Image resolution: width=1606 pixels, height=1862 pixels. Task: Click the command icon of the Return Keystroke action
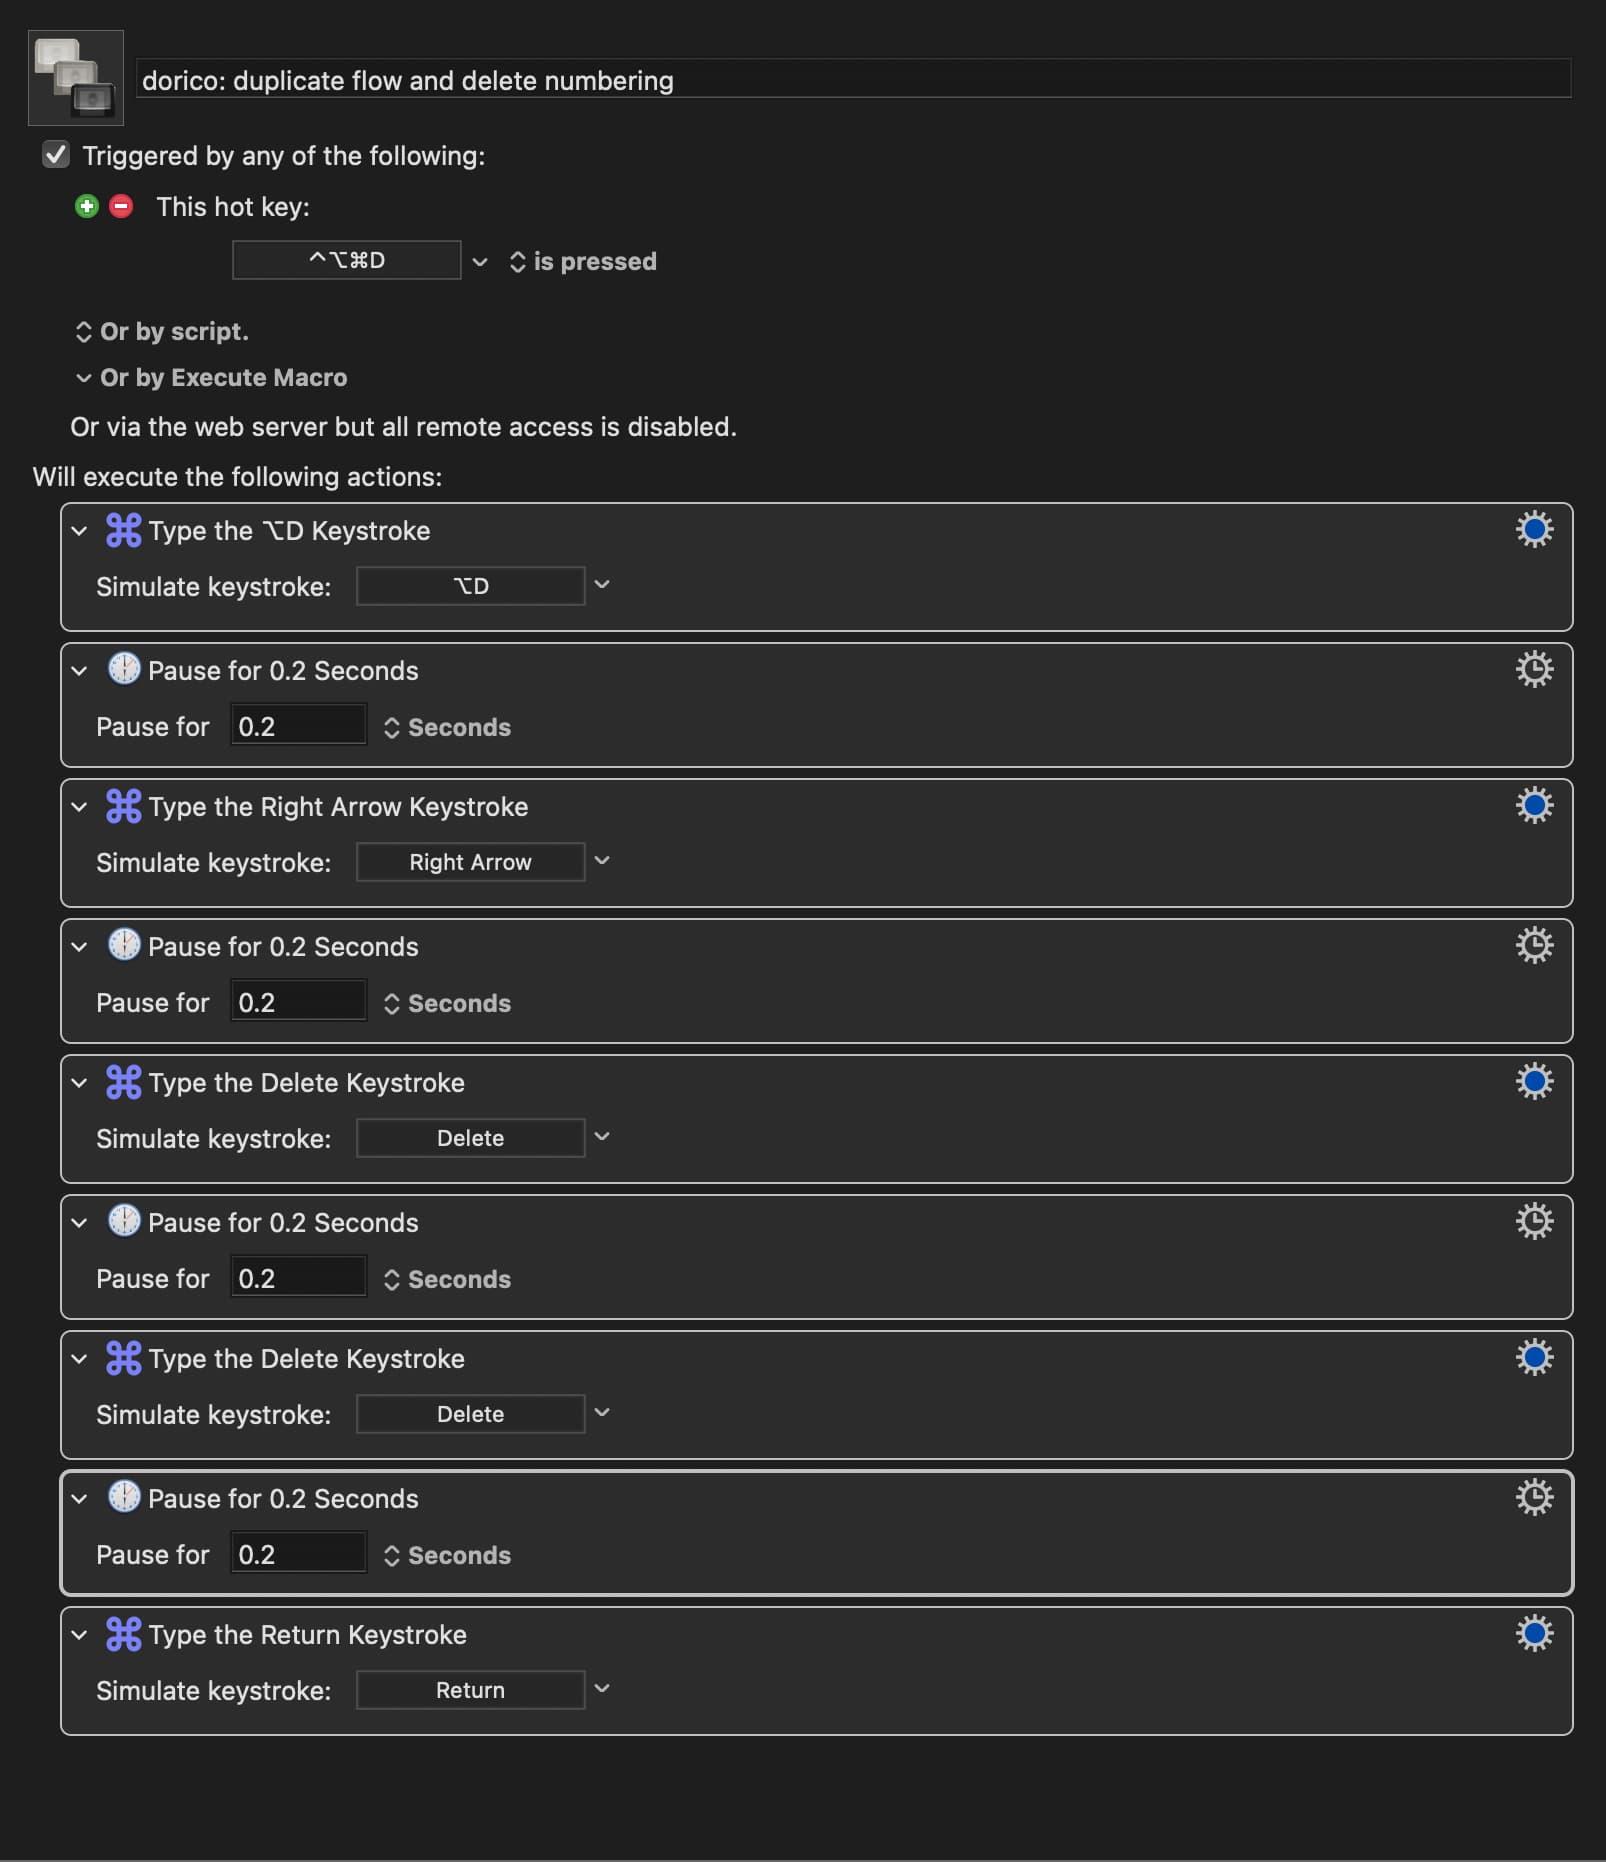pyautogui.click(x=124, y=1634)
